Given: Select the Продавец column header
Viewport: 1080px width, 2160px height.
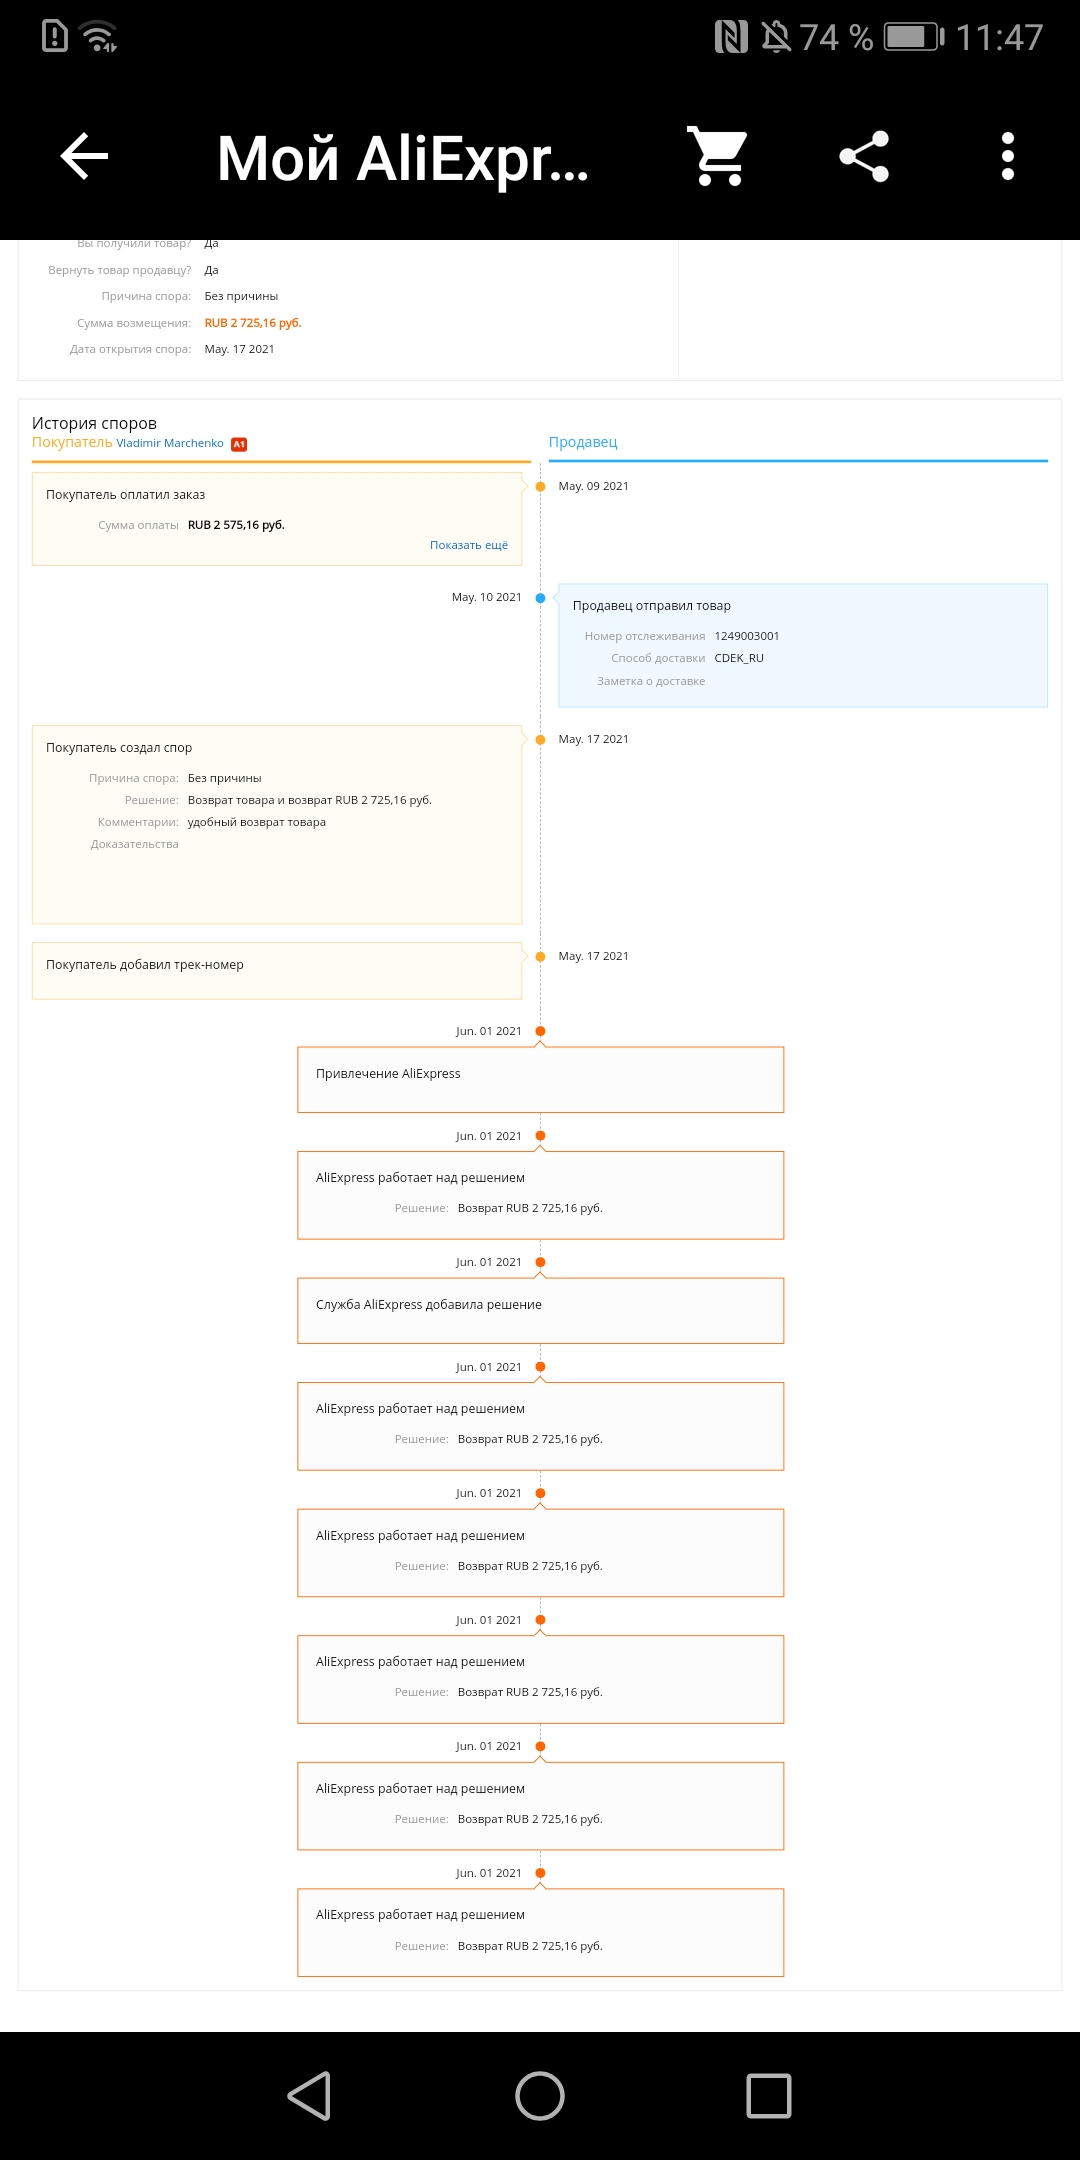Looking at the screenshot, I should tap(583, 442).
